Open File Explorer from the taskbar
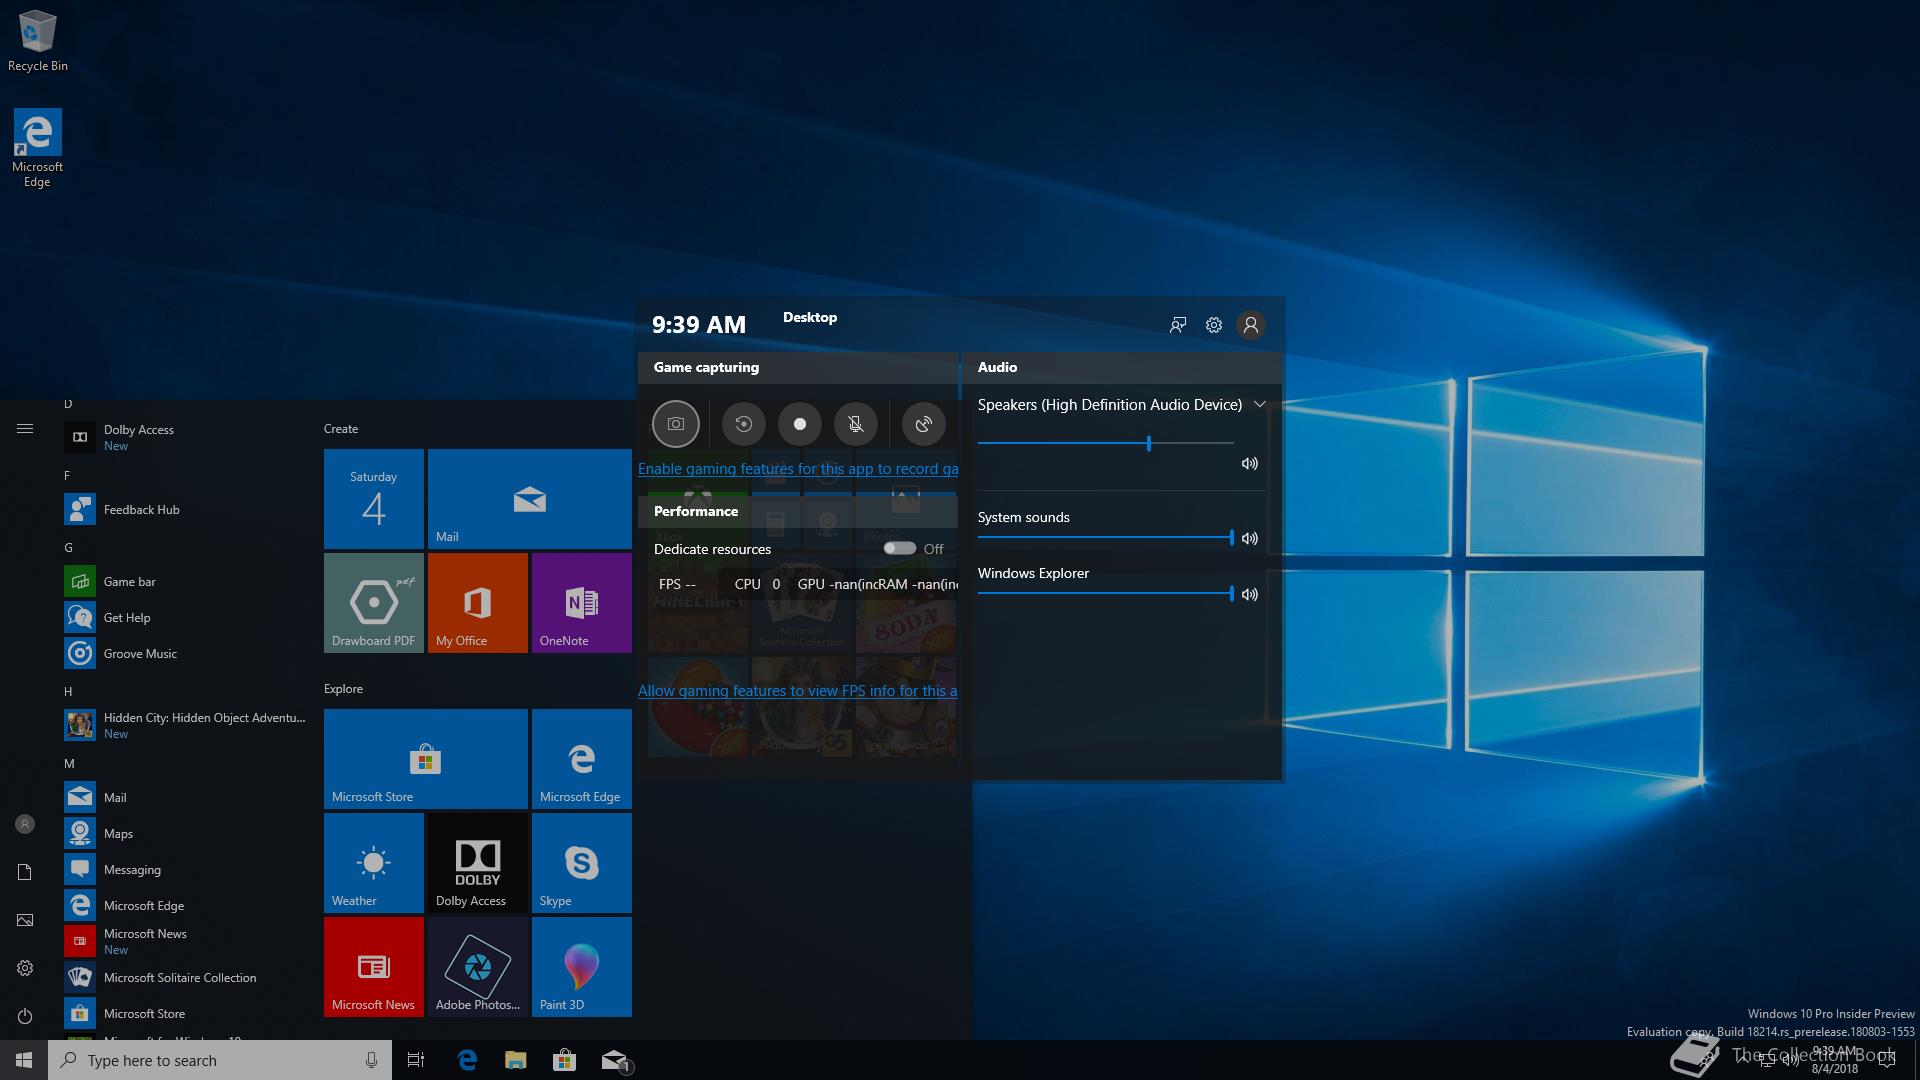Screen dimensions: 1920x1080 pyautogui.click(x=516, y=1060)
